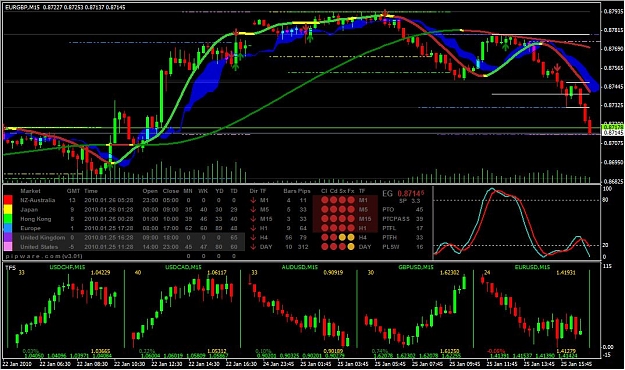Select the NZ-Australia market row name
Viewport: 625px width, 370px height.
click(37, 200)
